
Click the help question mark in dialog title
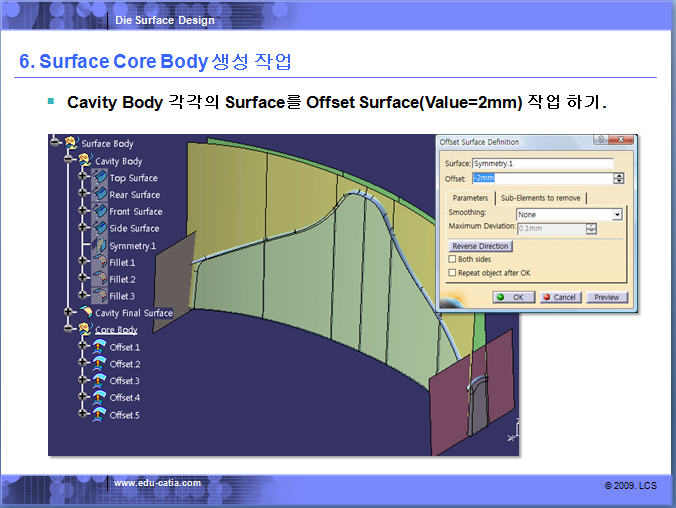click(x=600, y=142)
